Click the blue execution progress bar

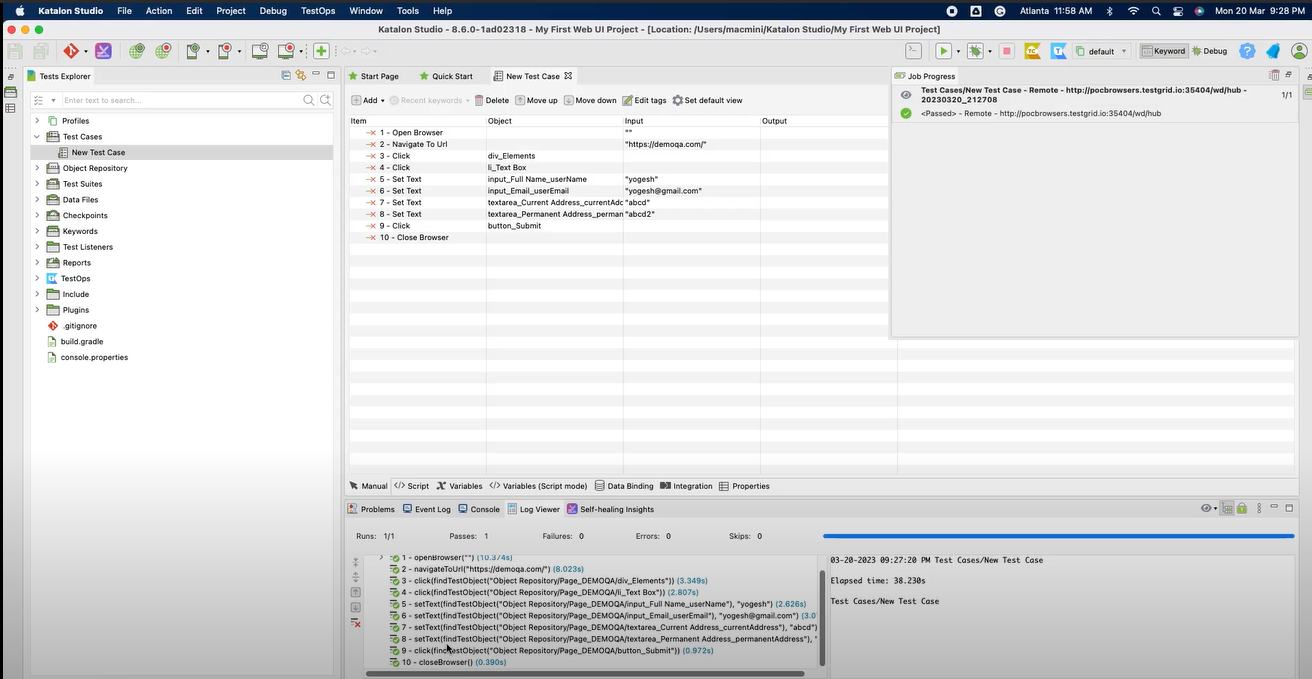[1057, 537]
